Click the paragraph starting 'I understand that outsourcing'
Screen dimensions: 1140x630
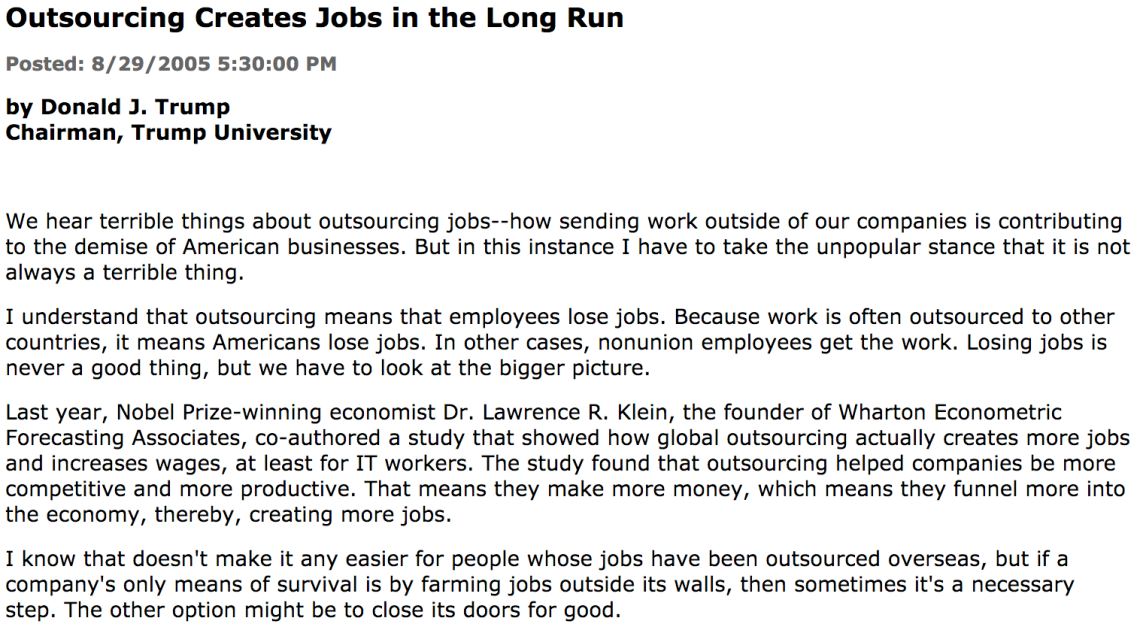(x=560, y=342)
